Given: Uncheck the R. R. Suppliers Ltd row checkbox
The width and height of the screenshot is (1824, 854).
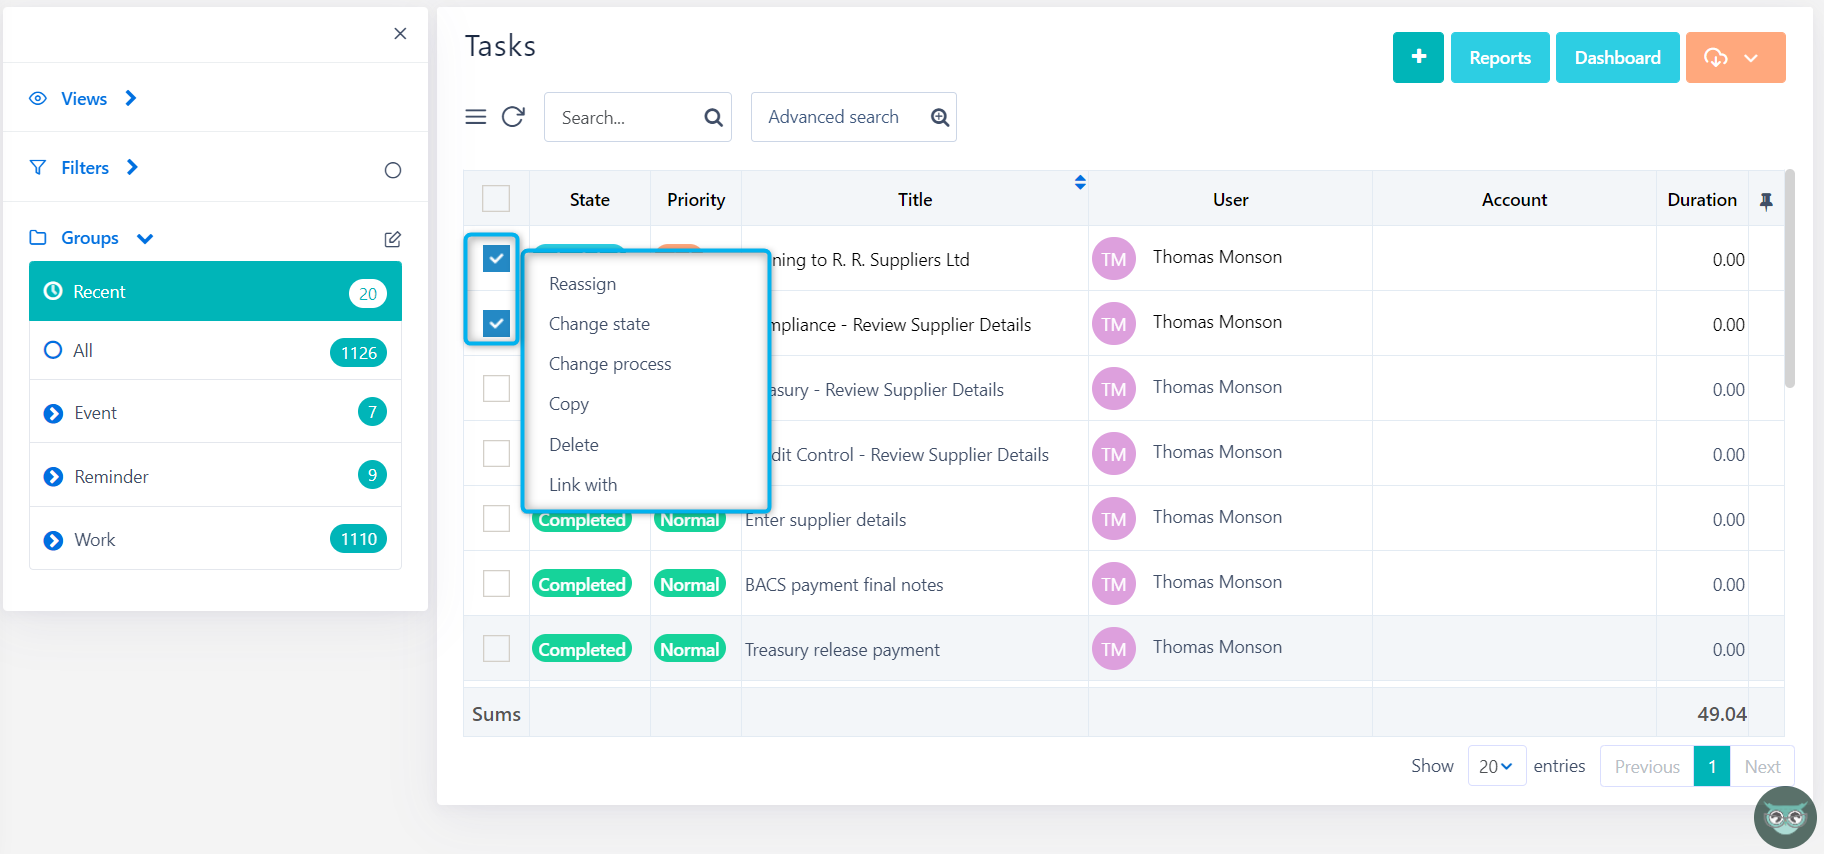Looking at the screenshot, I should (x=496, y=258).
